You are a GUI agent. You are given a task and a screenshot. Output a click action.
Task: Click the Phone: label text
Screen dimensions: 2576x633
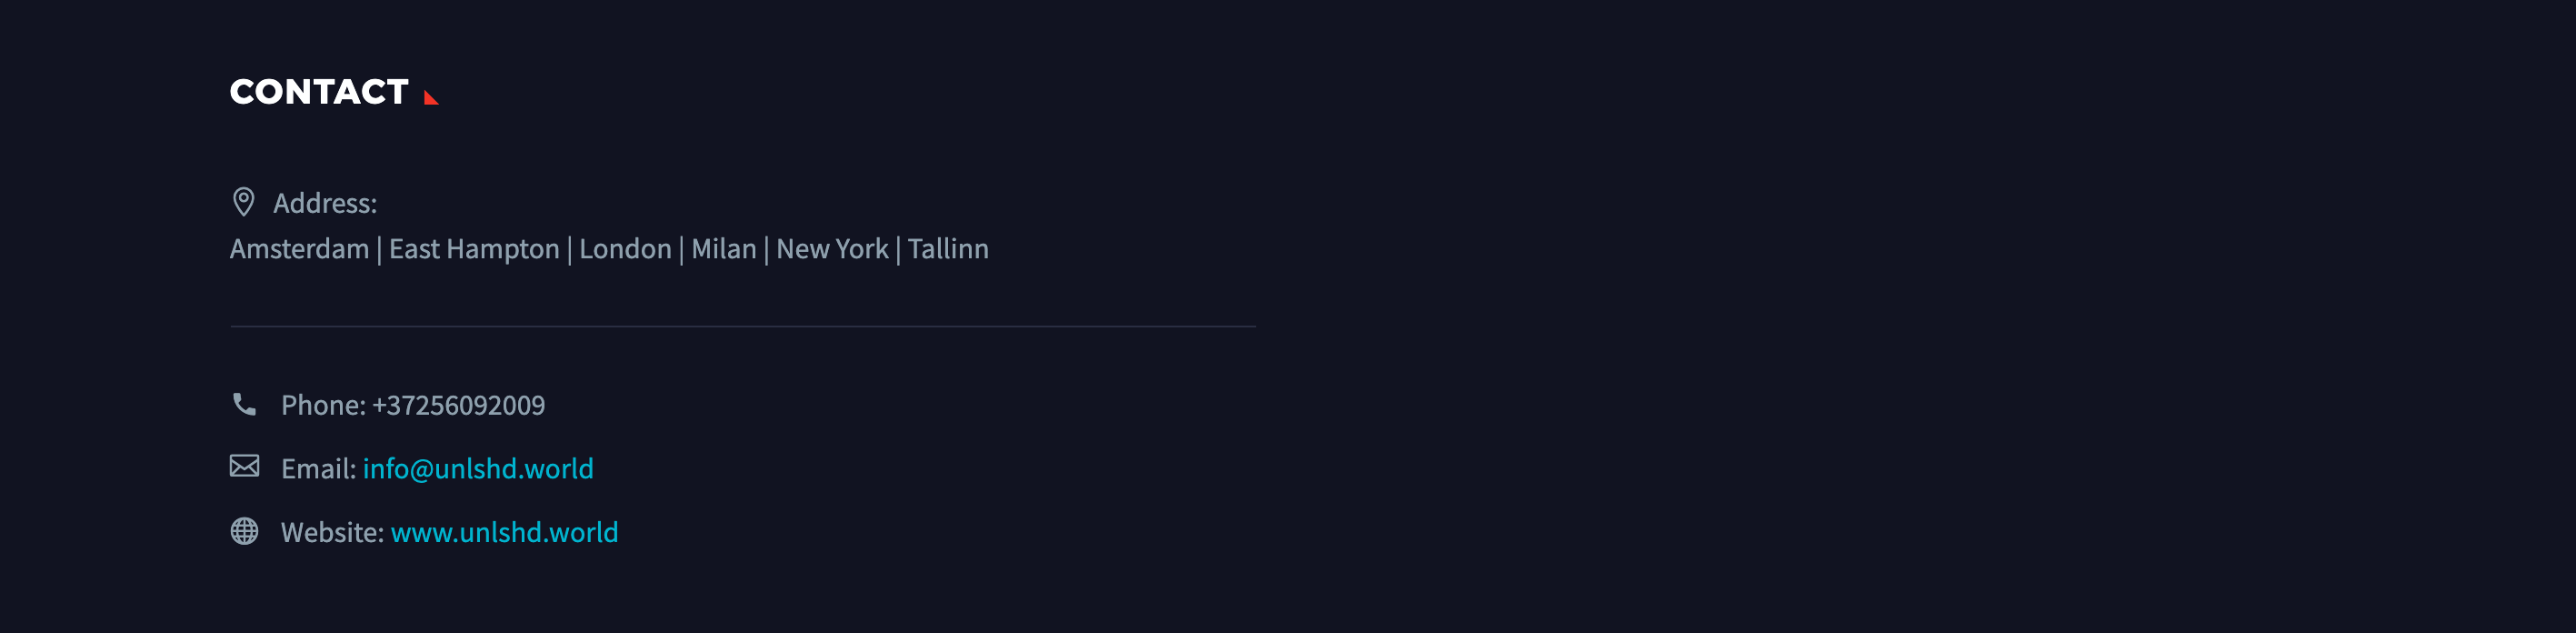pos(323,405)
